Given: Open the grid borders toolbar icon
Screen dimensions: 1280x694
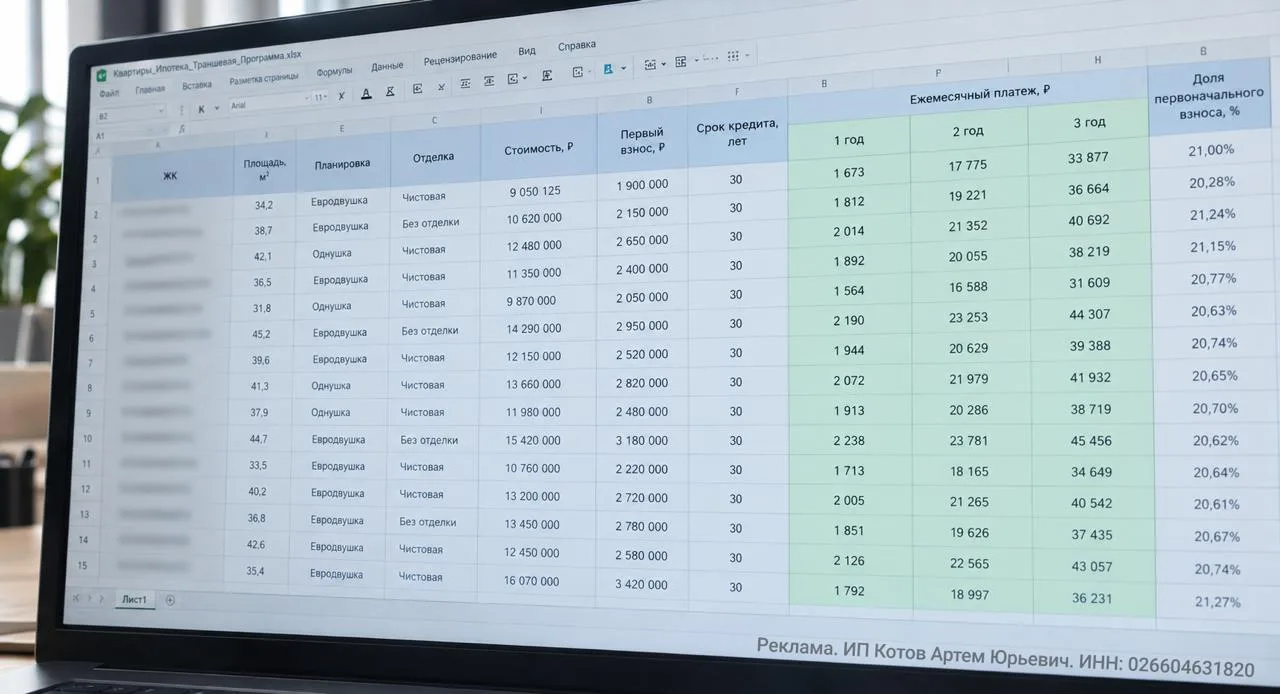Looking at the screenshot, I should (732, 56).
